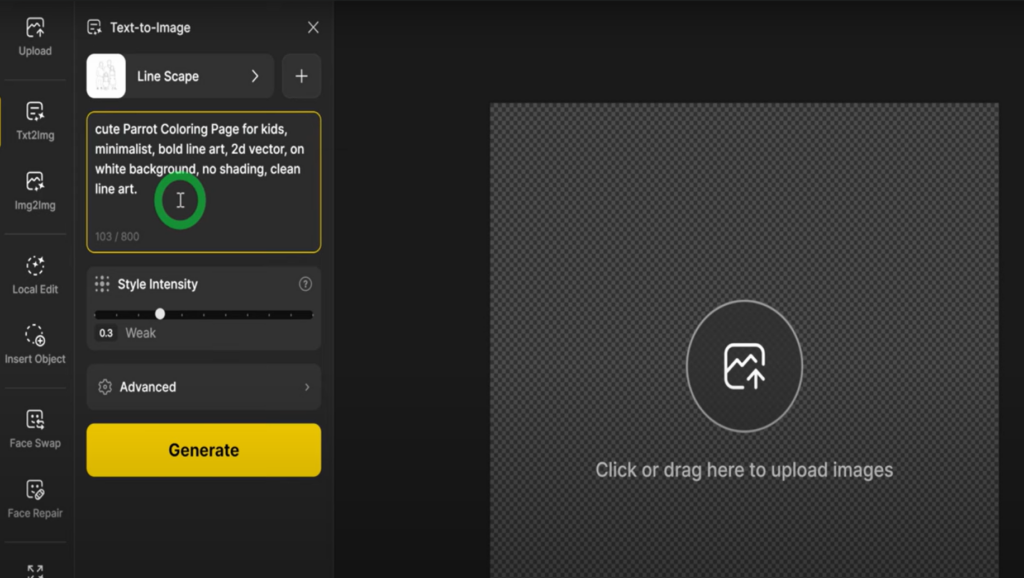Click the Style Intensity help icon
The width and height of the screenshot is (1024, 578).
(x=305, y=284)
